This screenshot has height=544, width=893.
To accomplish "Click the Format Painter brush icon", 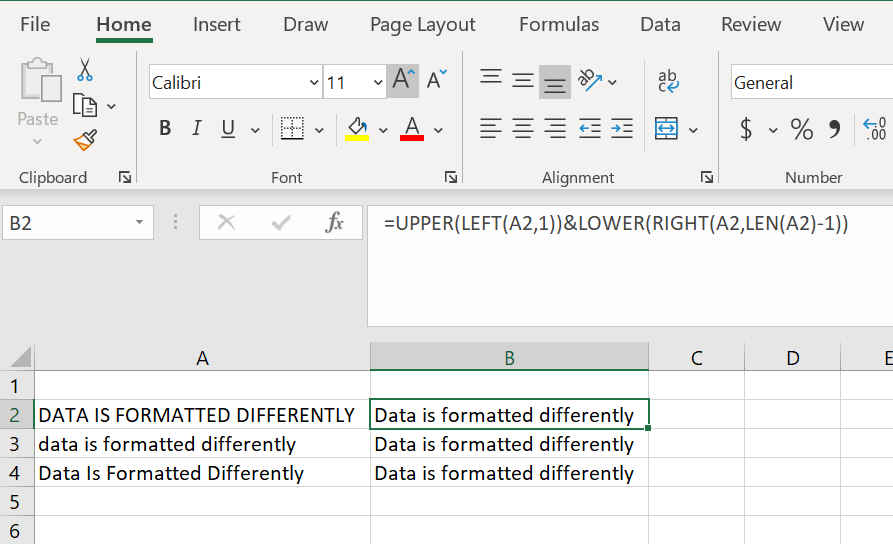I will click(x=85, y=140).
